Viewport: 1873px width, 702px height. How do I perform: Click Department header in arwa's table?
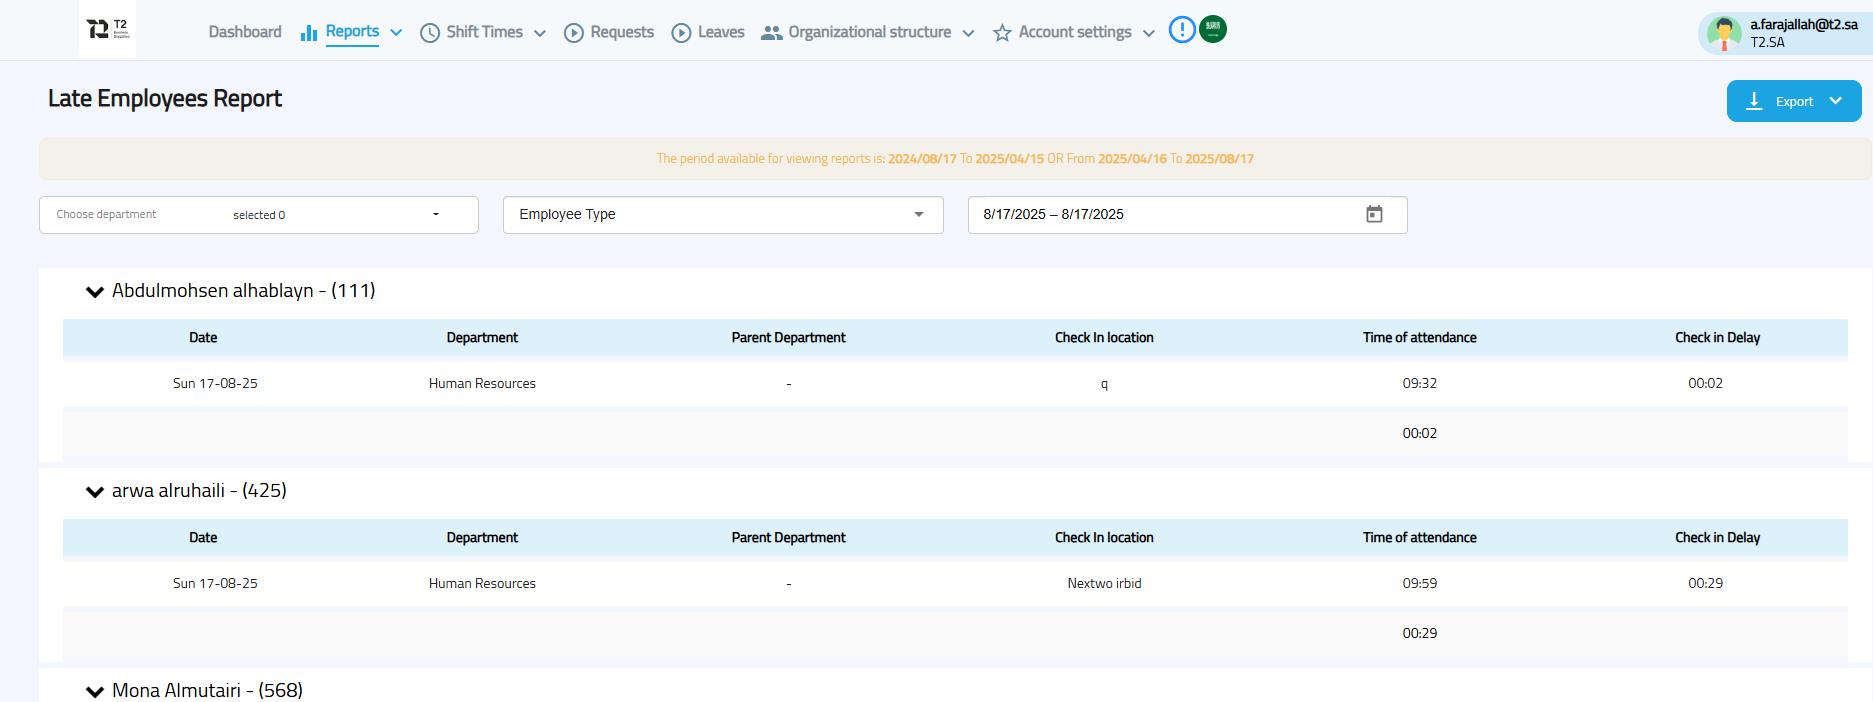point(482,538)
